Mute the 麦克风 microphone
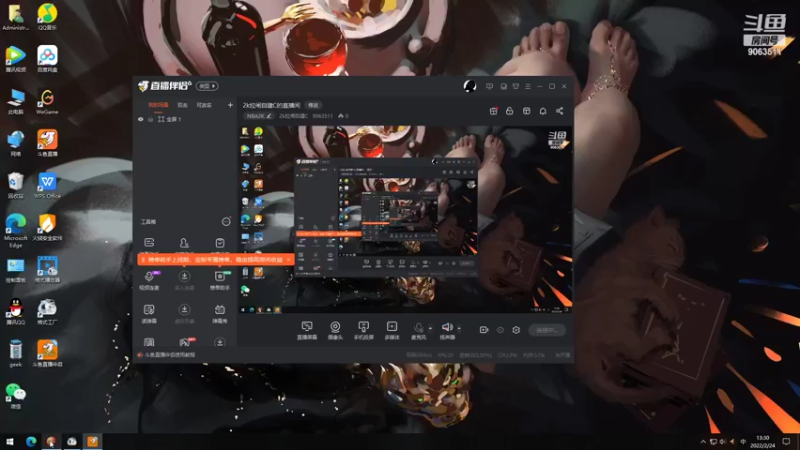Image resolution: width=800 pixels, height=450 pixels. pos(418,330)
